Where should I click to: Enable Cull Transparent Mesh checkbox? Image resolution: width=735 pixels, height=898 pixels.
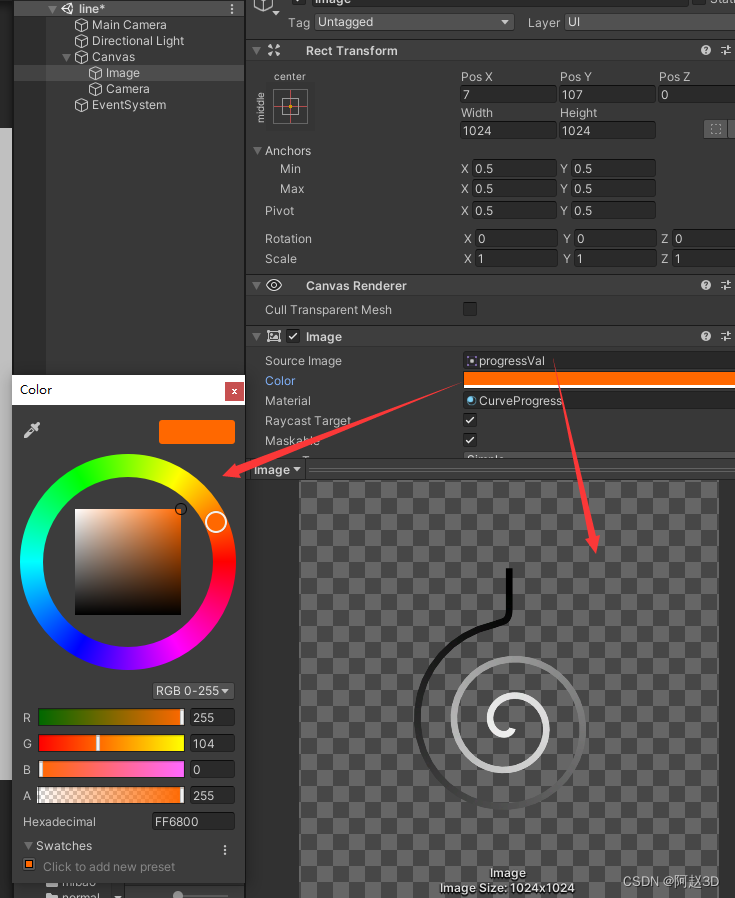click(470, 309)
